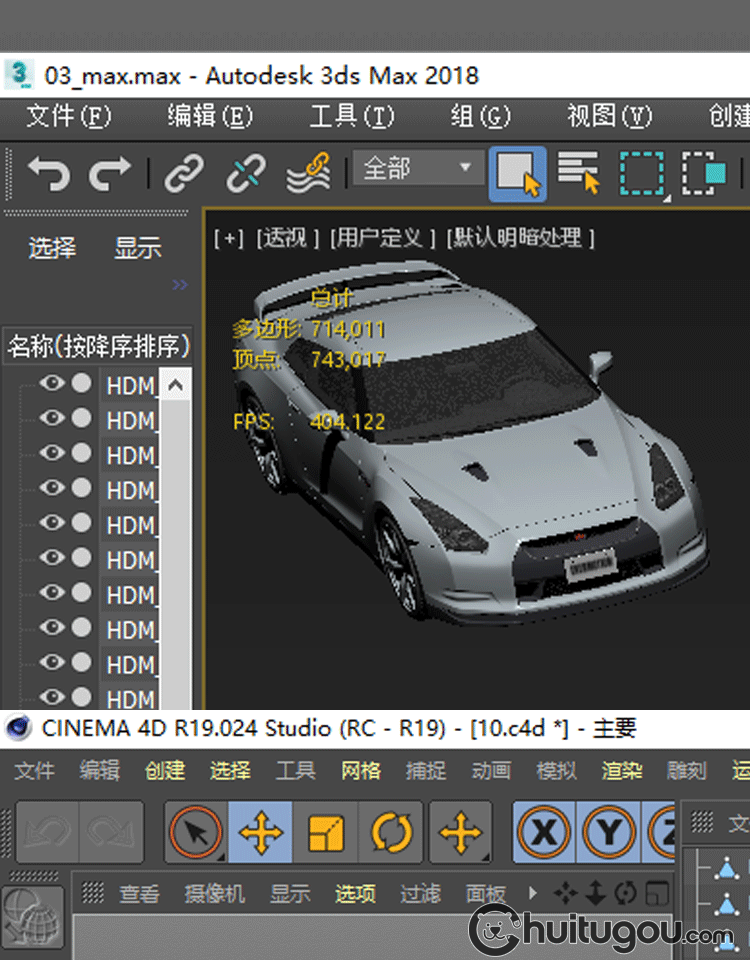The height and width of the screenshot is (960, 750).
Task: Sort by 名称(按降序排序) column header
Action: [99, 347]
